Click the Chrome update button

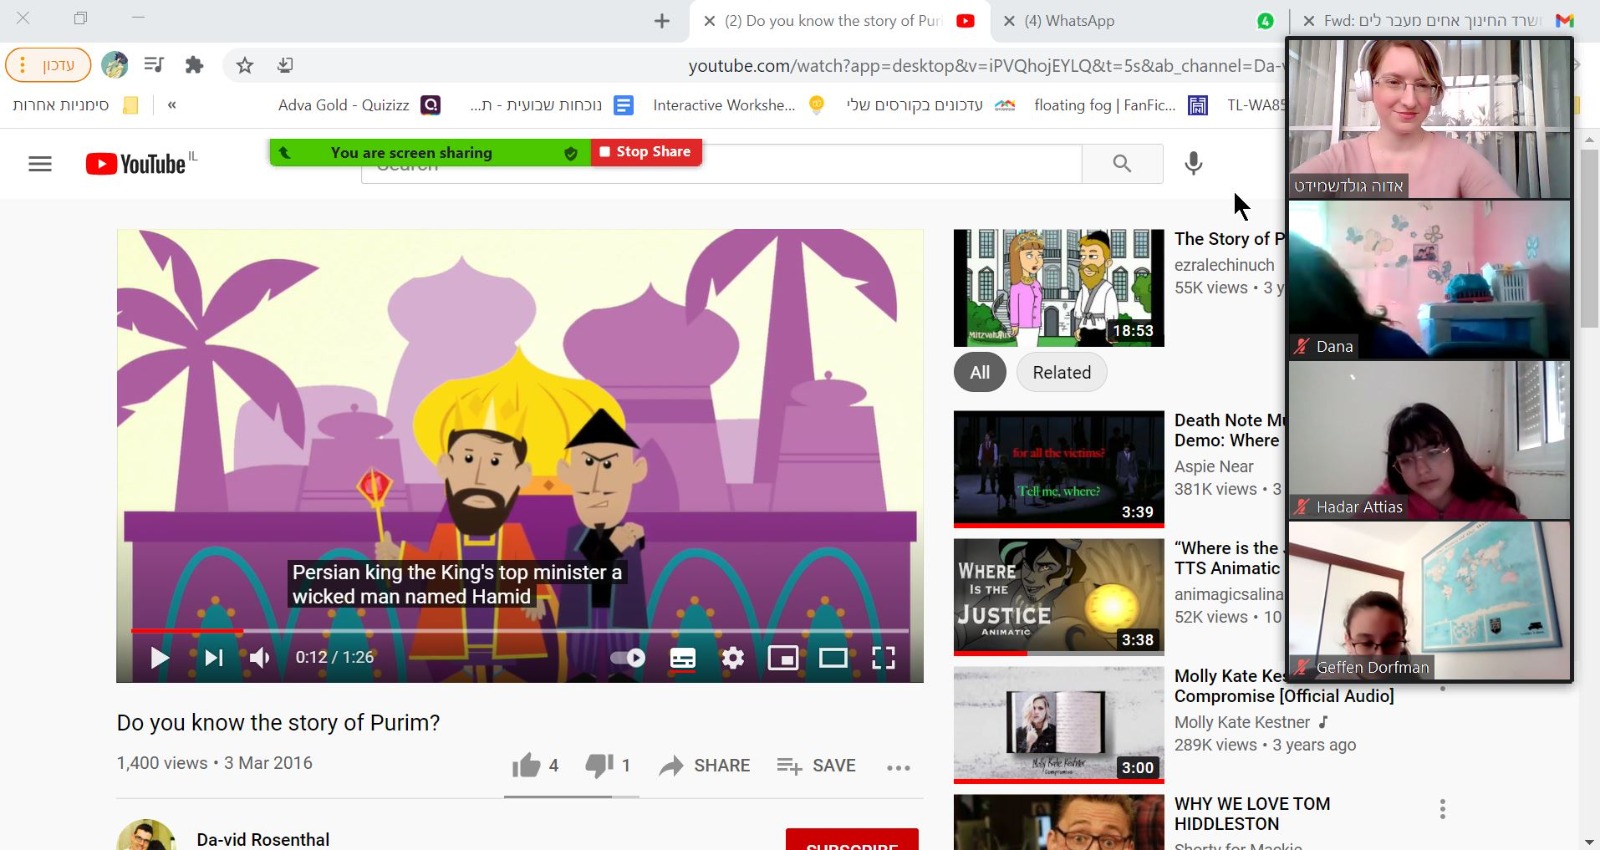(x=48, y=66)
